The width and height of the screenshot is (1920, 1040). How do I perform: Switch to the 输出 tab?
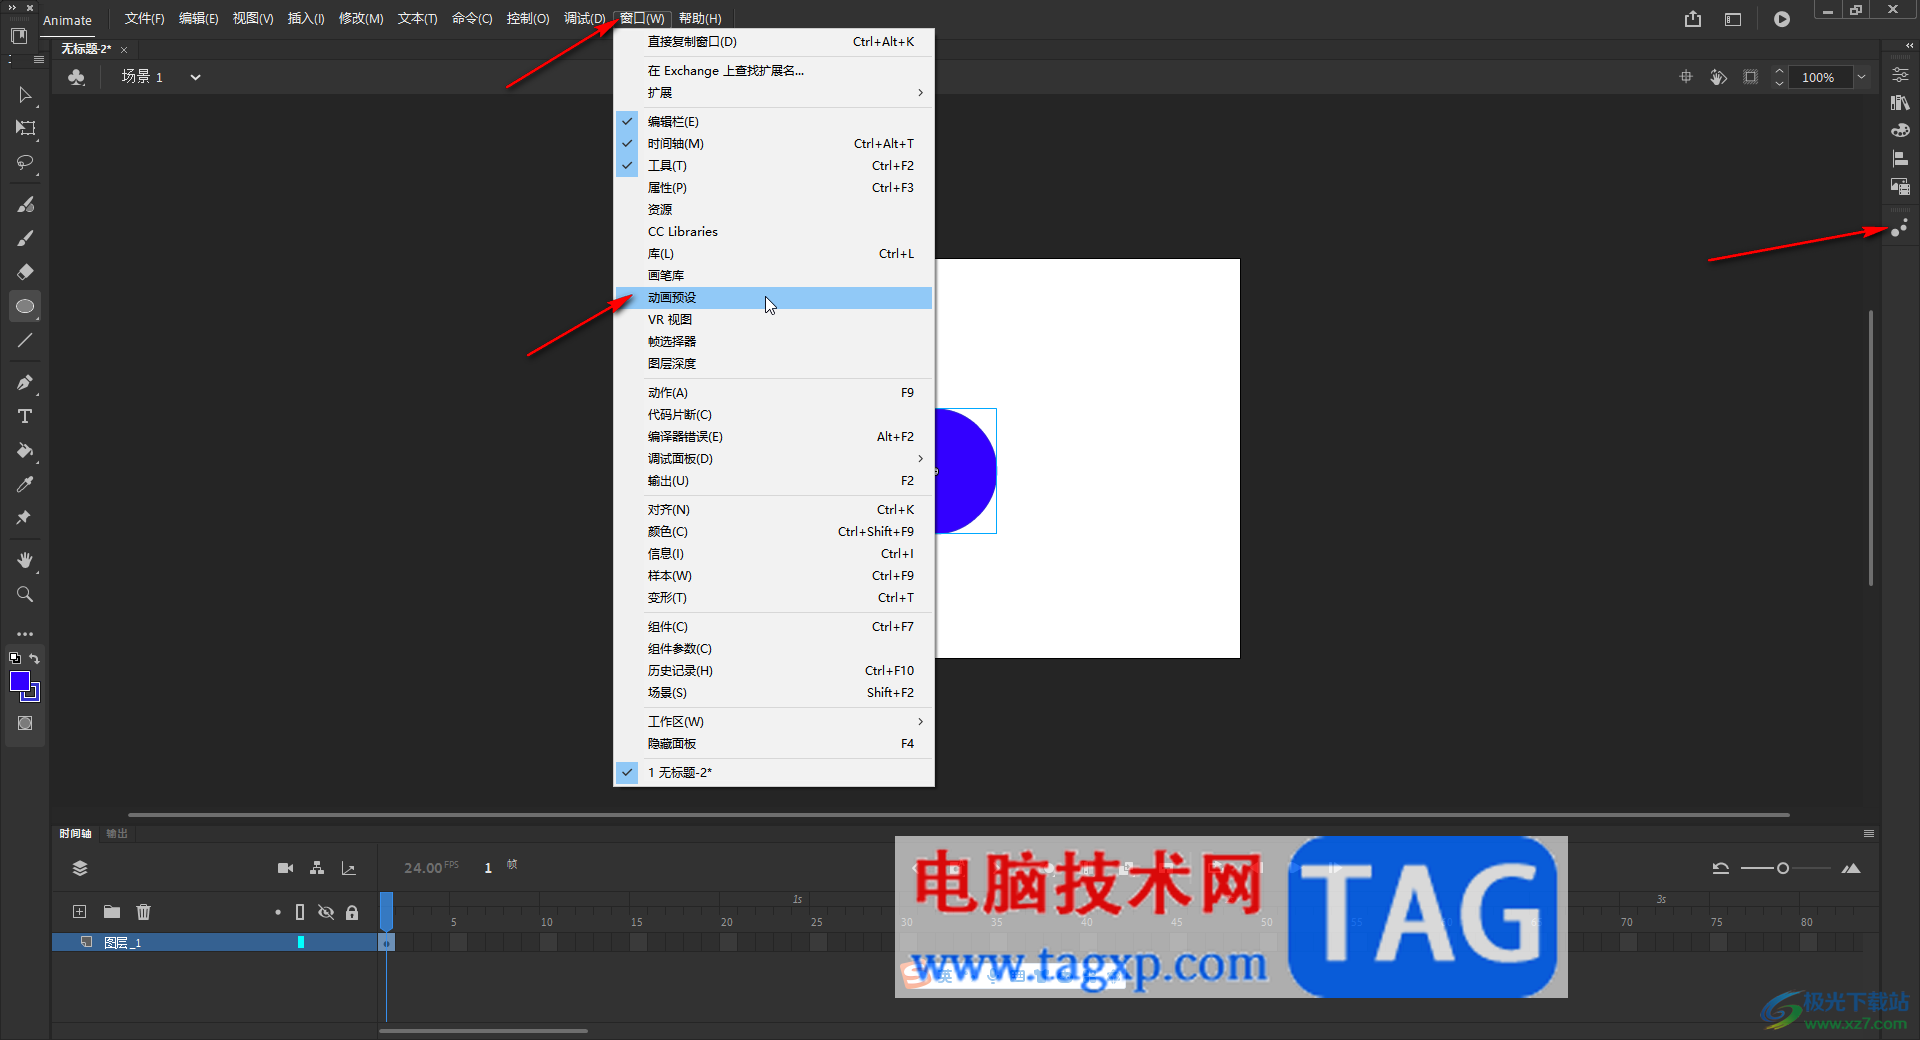[117, 833]
